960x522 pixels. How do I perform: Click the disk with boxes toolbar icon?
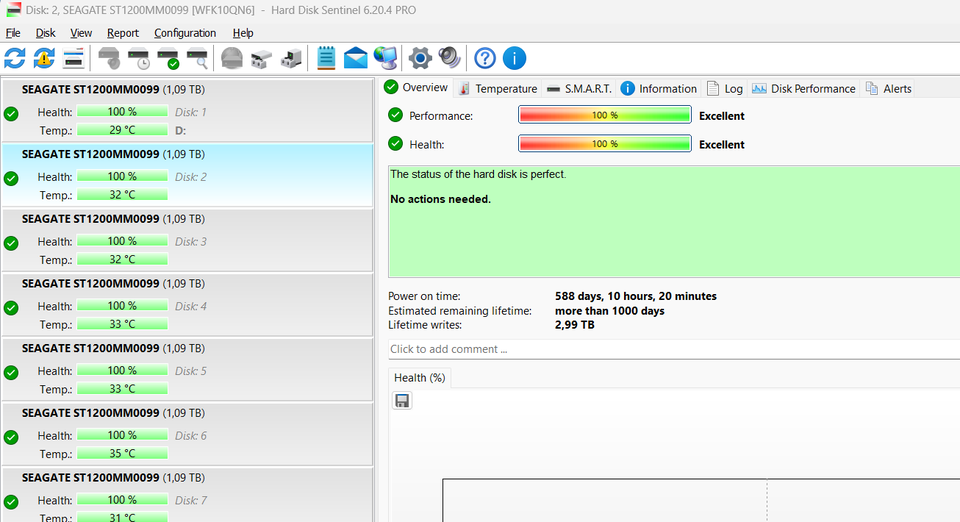click(261, 58)
